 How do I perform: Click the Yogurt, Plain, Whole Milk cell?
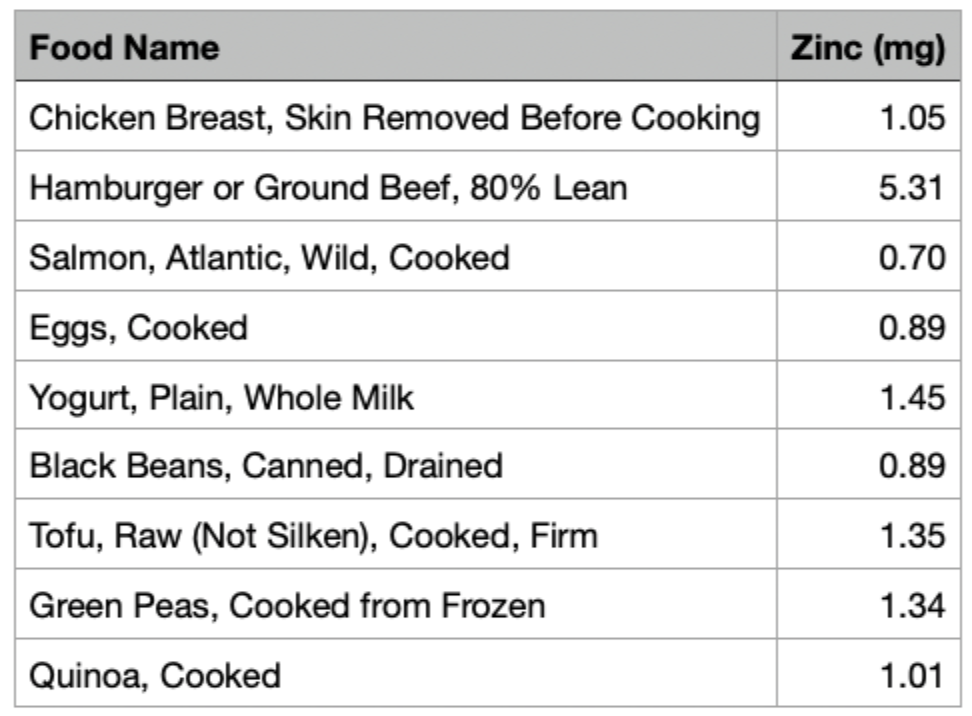pos(395,396)
